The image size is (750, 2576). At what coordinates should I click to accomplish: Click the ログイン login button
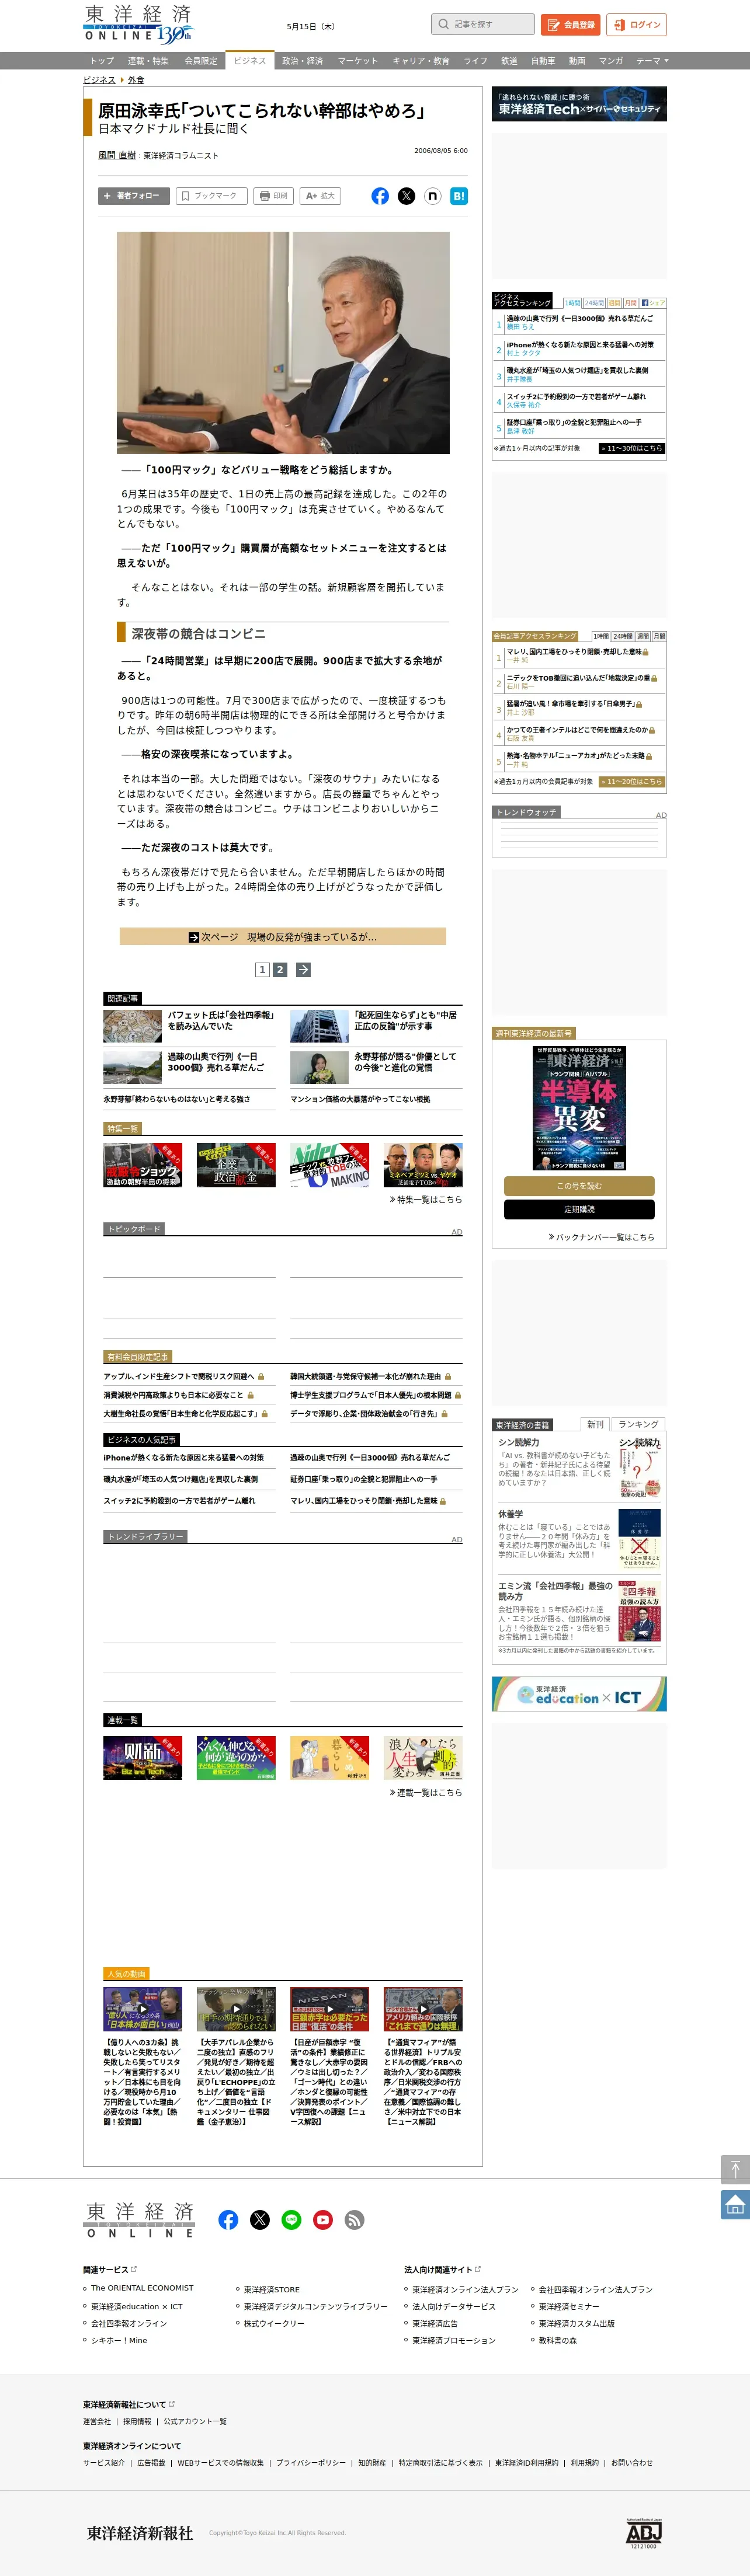(637, 24)
